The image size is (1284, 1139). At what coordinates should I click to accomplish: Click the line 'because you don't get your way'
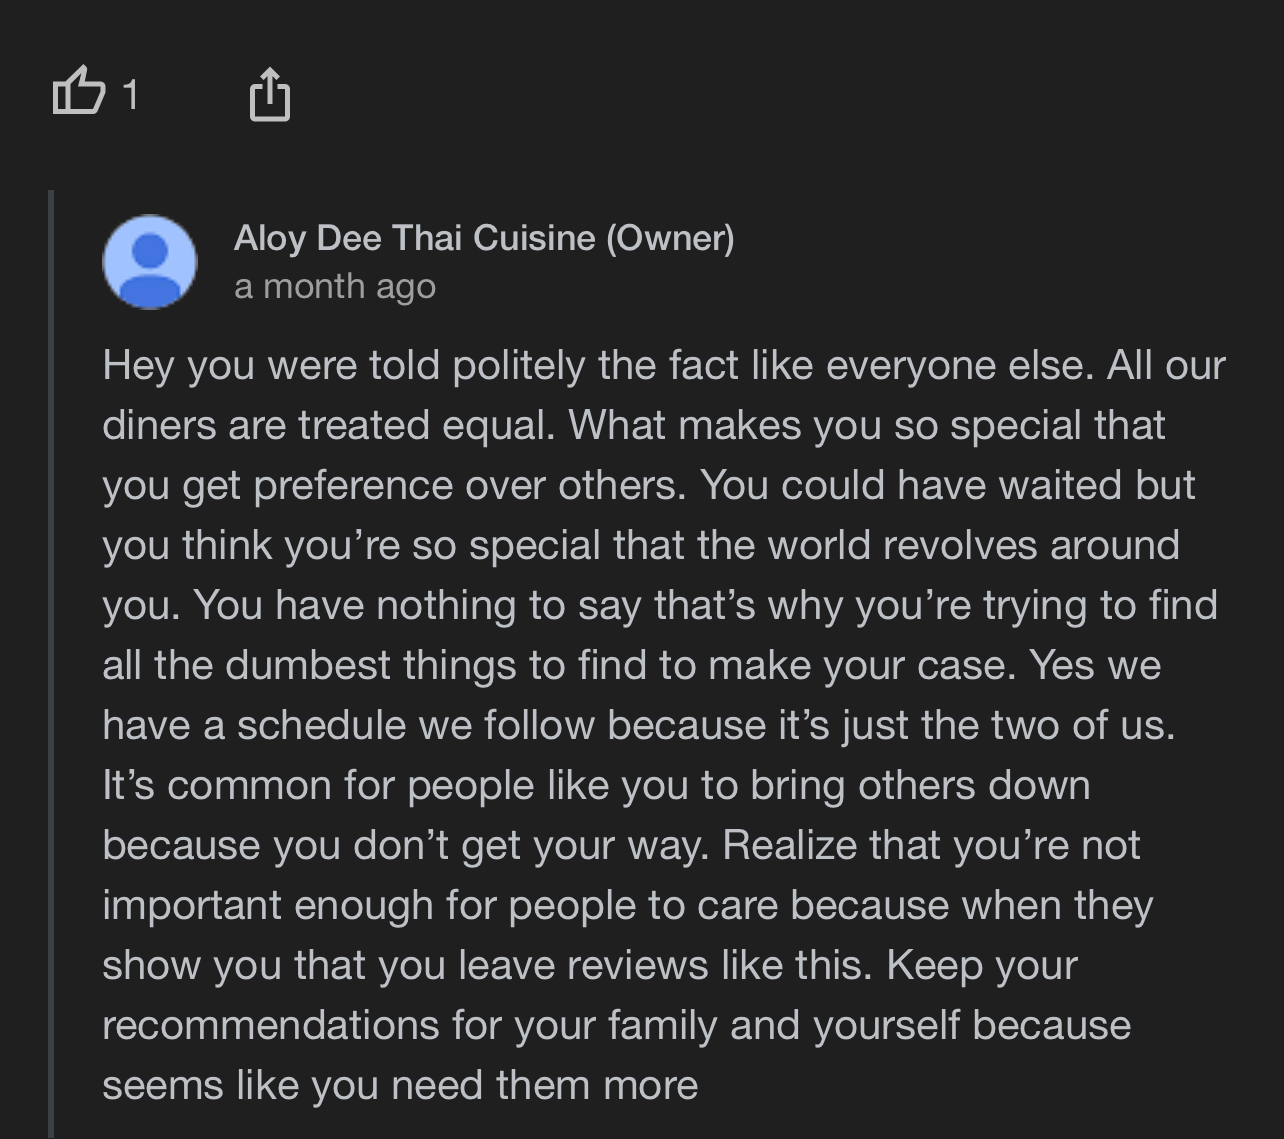pyautogui.click(x=620, y=846)
